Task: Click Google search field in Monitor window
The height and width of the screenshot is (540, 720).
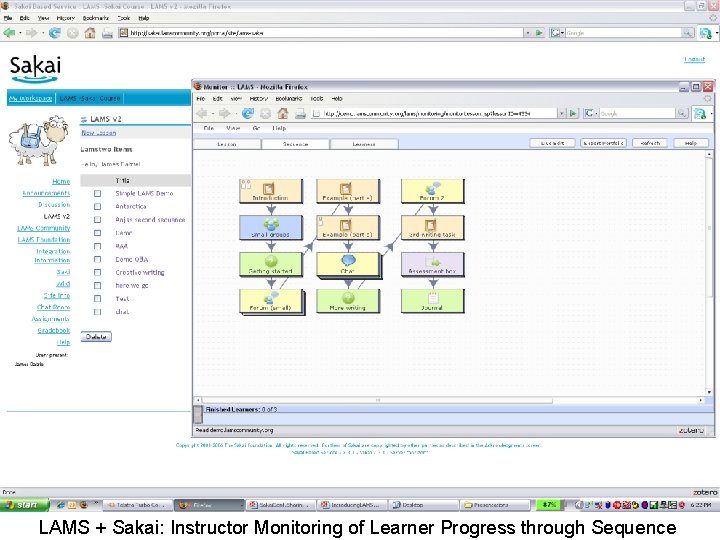Action: pos(637,113)
